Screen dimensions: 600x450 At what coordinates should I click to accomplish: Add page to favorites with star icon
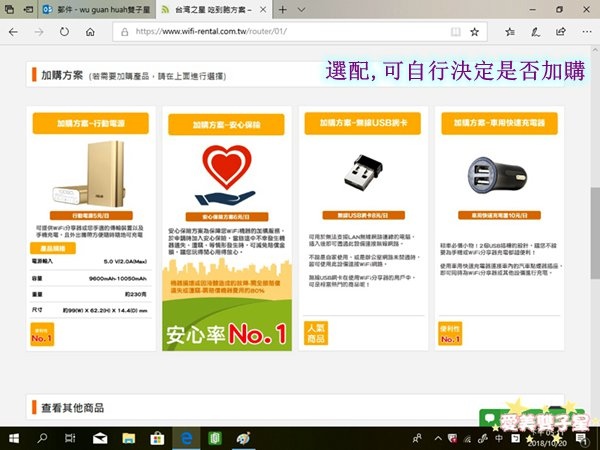coord(474,32)
